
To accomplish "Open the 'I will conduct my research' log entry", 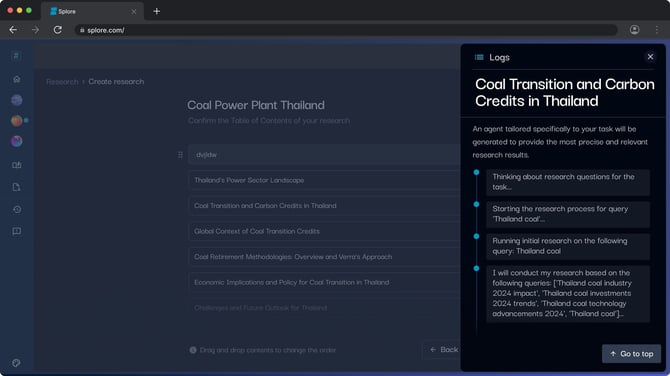I will (x=568, y=294).
